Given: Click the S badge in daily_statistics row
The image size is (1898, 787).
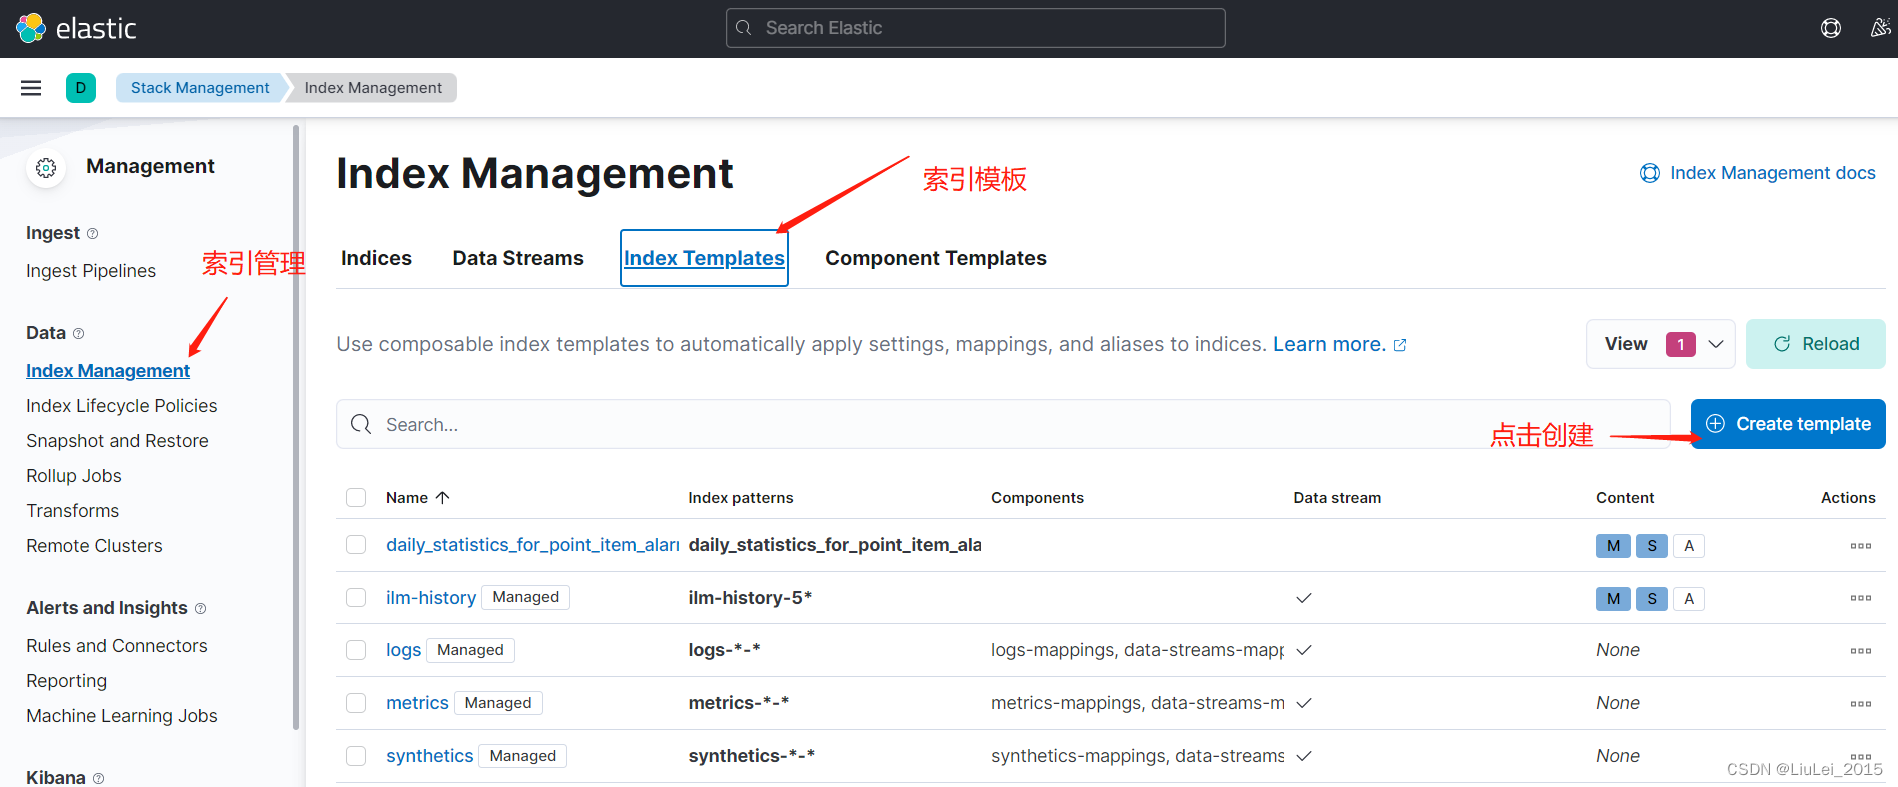Looking at the screenshot, I should point(1652,546).
